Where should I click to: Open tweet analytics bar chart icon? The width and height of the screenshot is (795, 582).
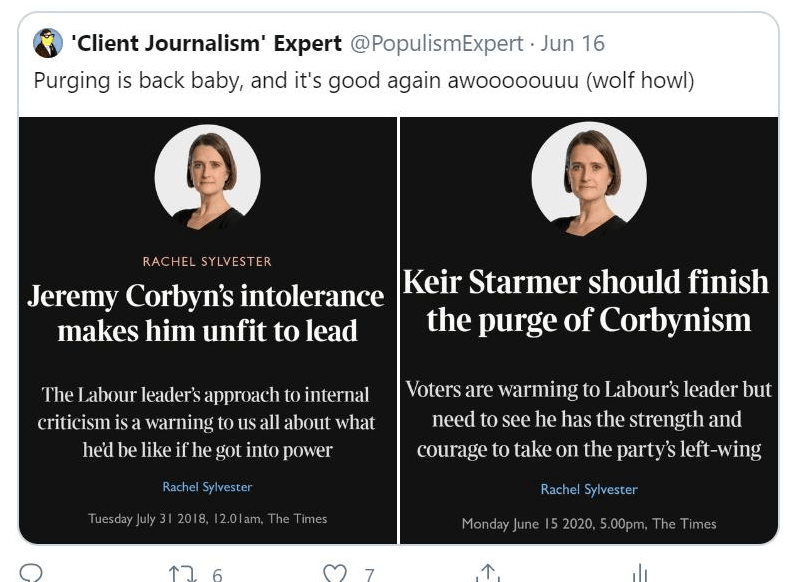(640, 574)
